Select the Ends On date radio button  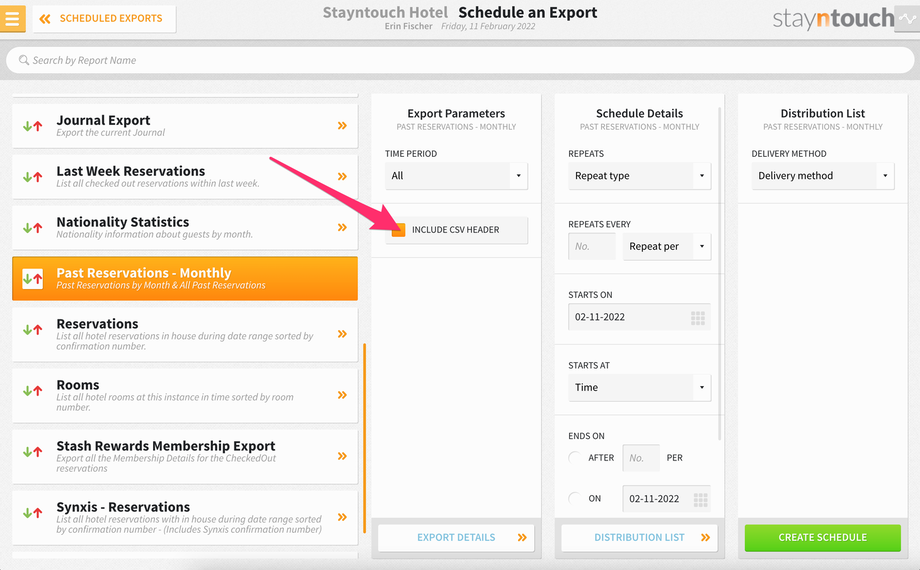click(575, 498)
